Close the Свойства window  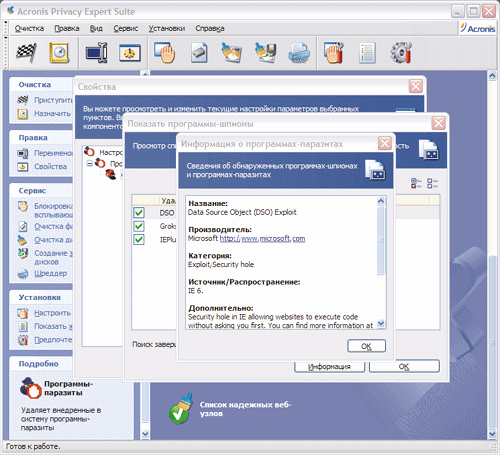pos(416,87)
